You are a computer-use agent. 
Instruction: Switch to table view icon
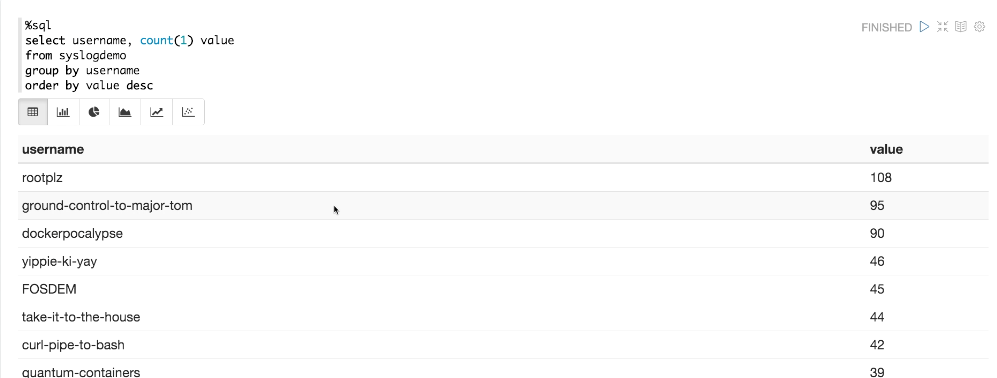point(33,112)
